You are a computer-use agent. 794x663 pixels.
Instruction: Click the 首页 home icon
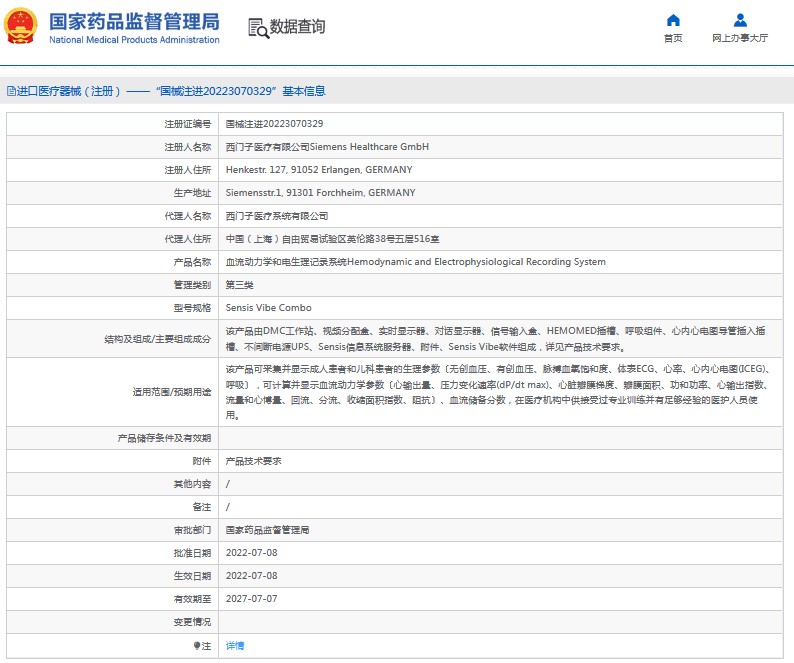pyautogui.click(x=673, y=20)
